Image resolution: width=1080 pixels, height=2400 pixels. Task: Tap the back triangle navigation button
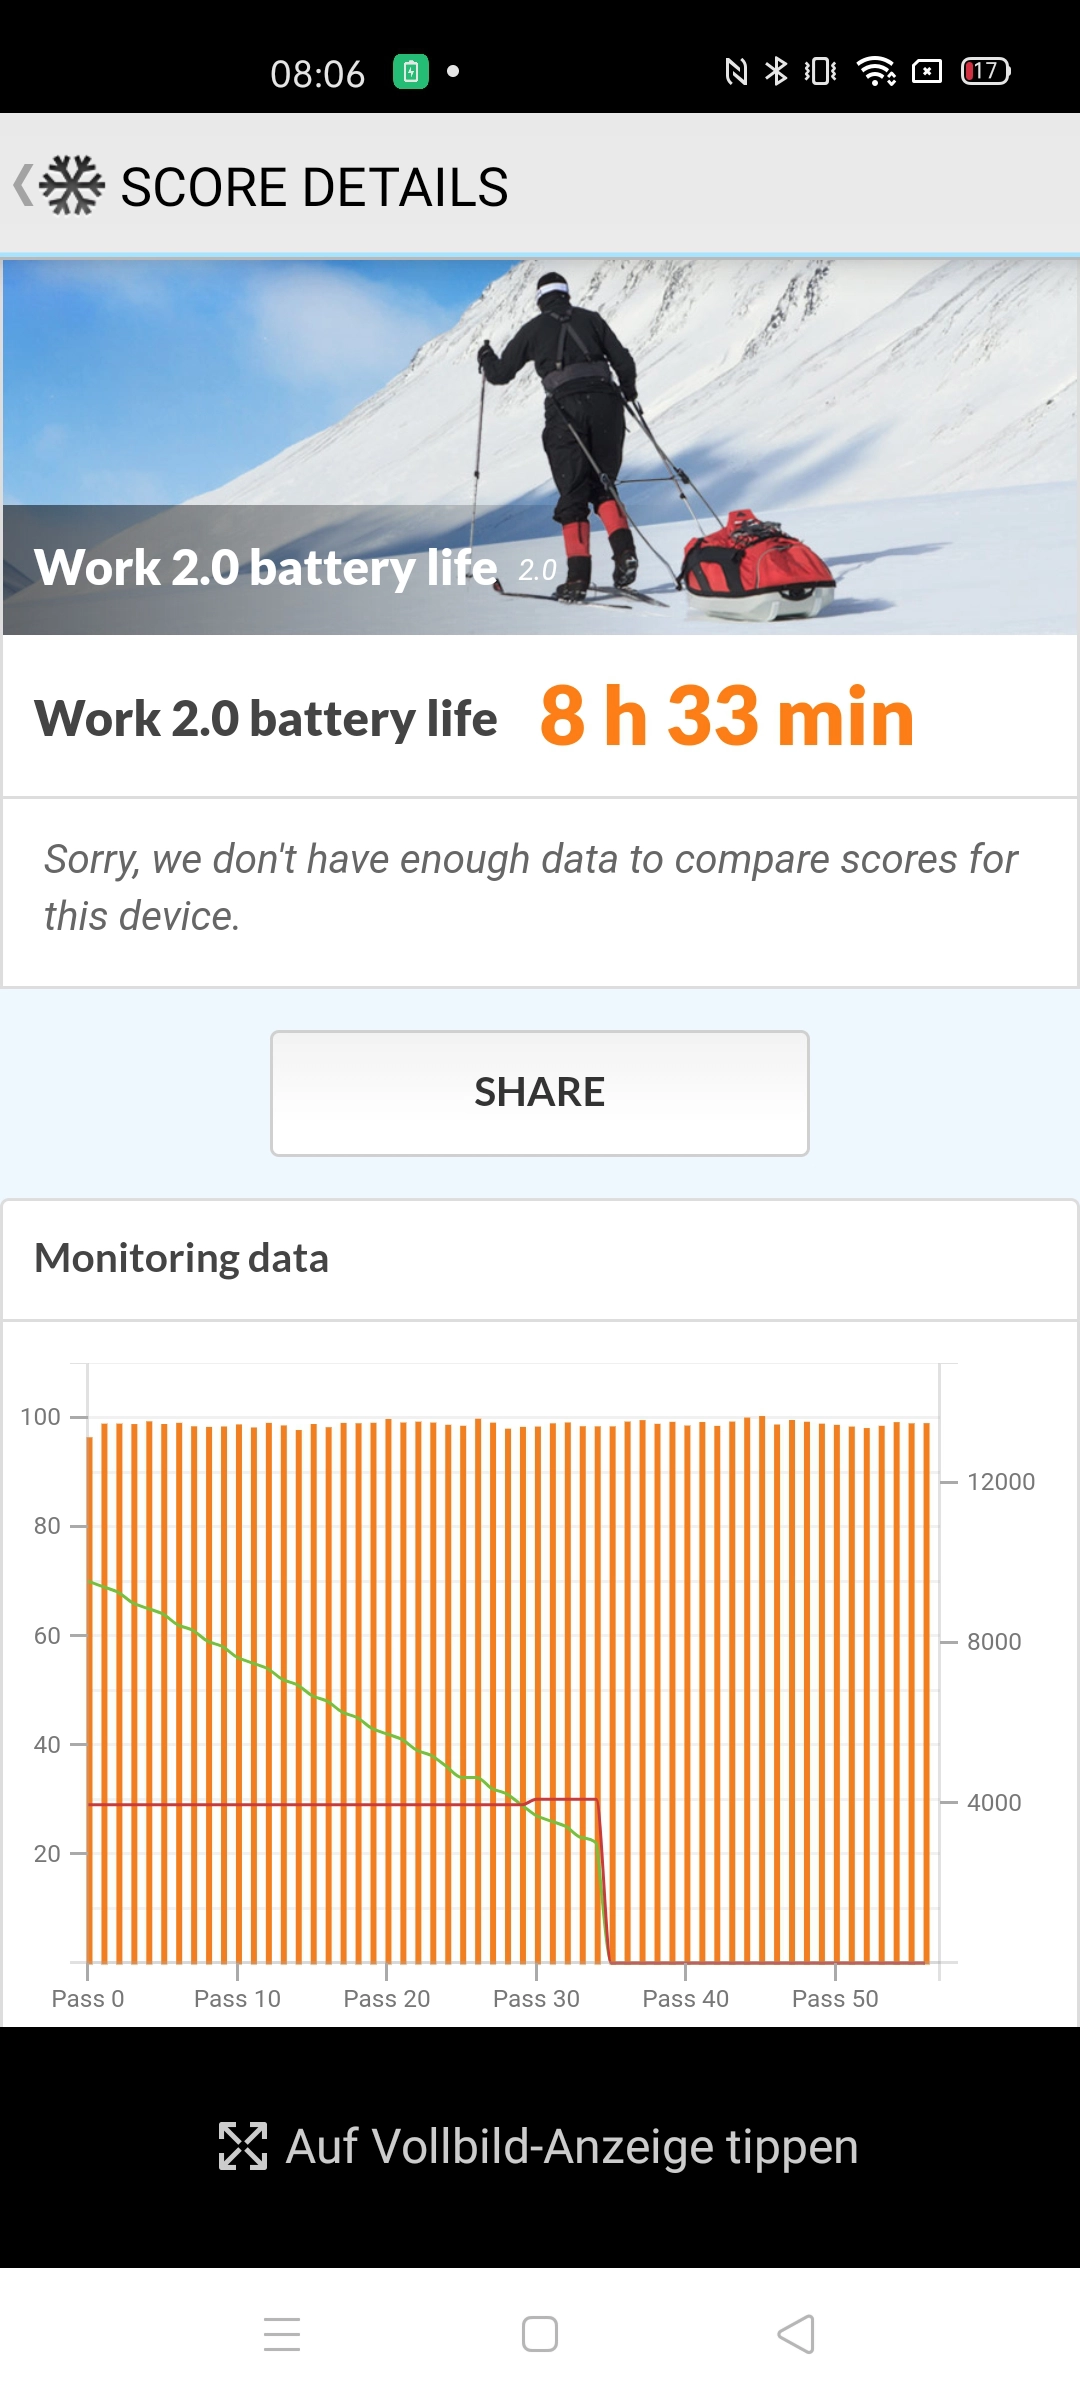pyautogui.click(x=796, y=2334)
